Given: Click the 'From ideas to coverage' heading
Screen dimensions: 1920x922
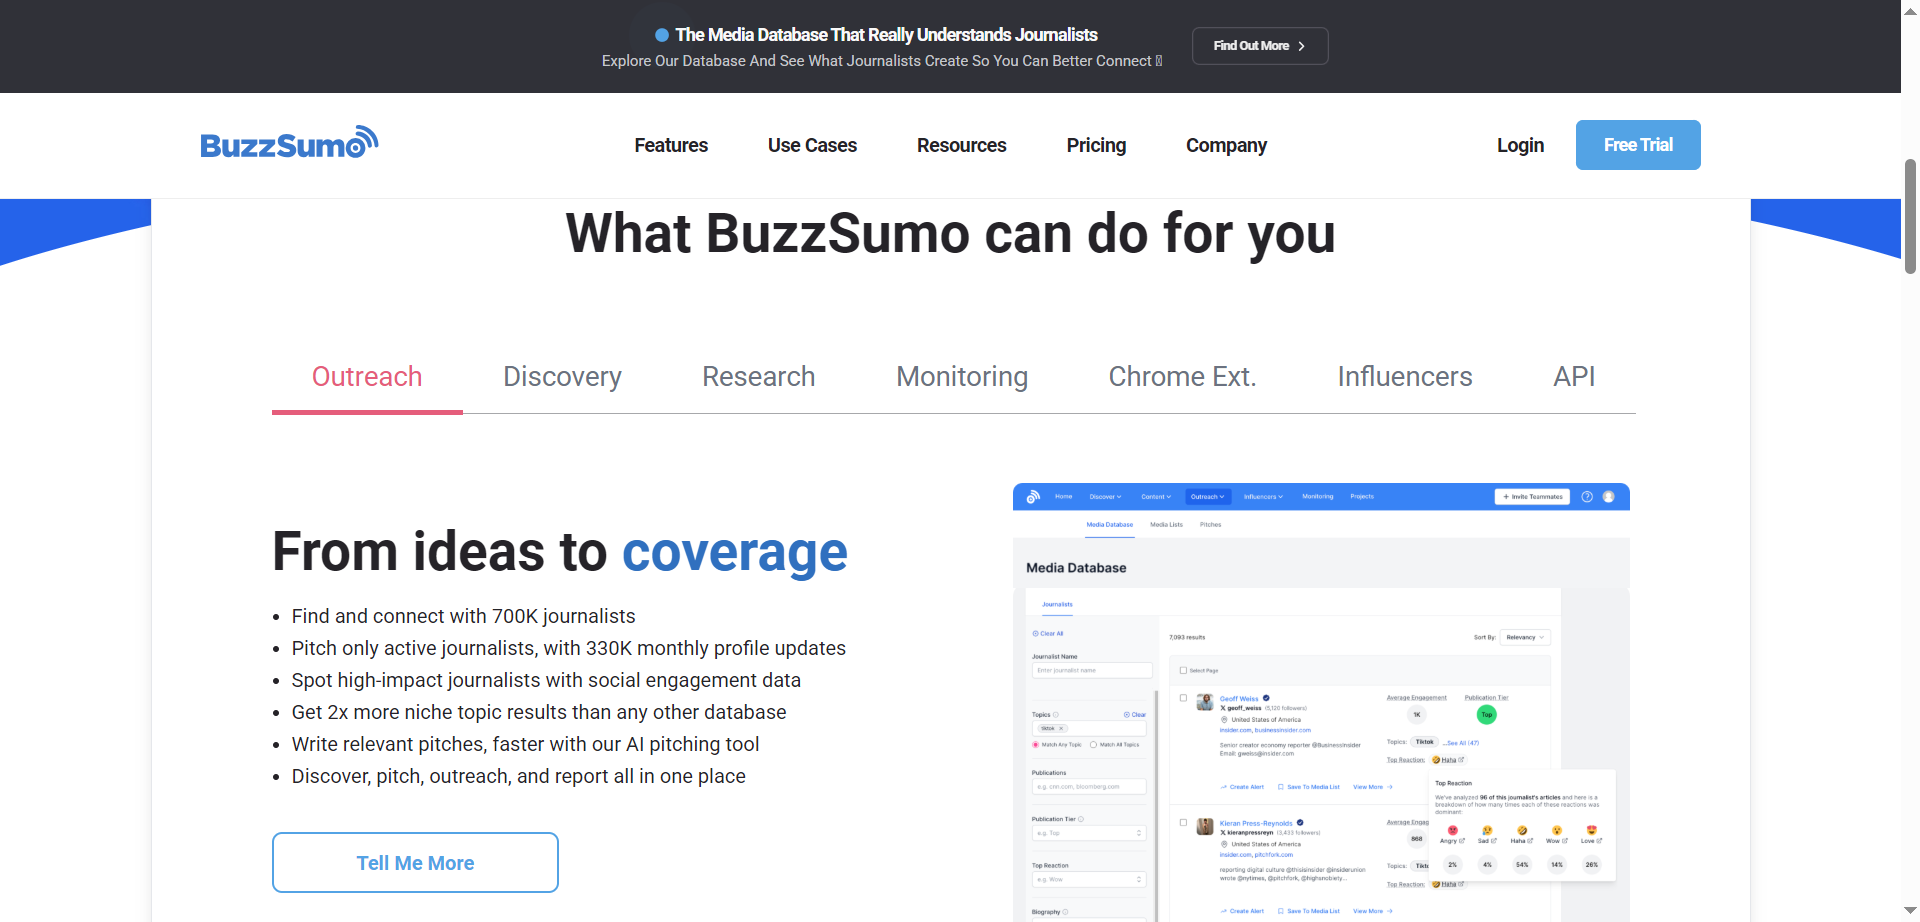Looking at the screenshot, I should [x=560, y=552].
